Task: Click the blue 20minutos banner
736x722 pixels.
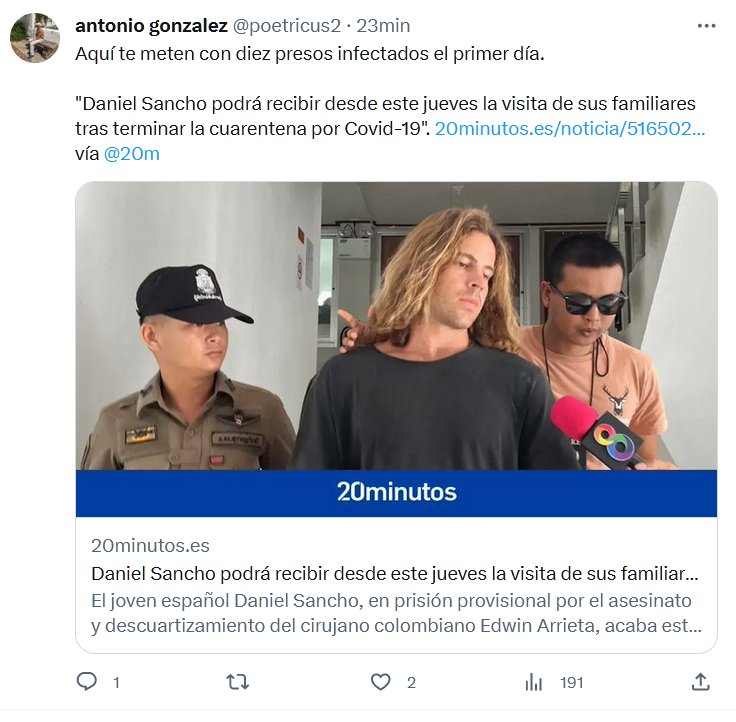Action: 396,493
